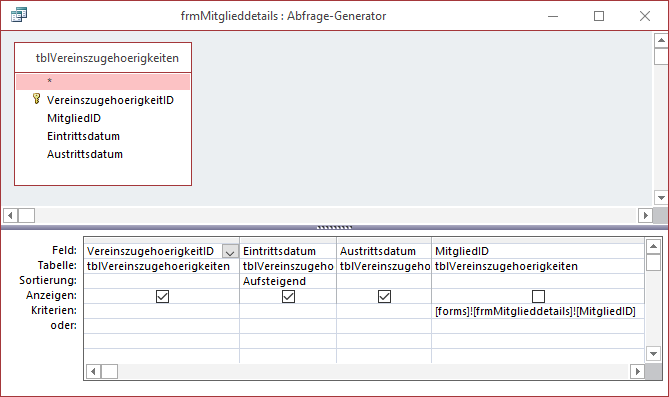Click the sort cell under MitgliedID
The height and width of the screenshot is (397, 669).
[538, 281]
